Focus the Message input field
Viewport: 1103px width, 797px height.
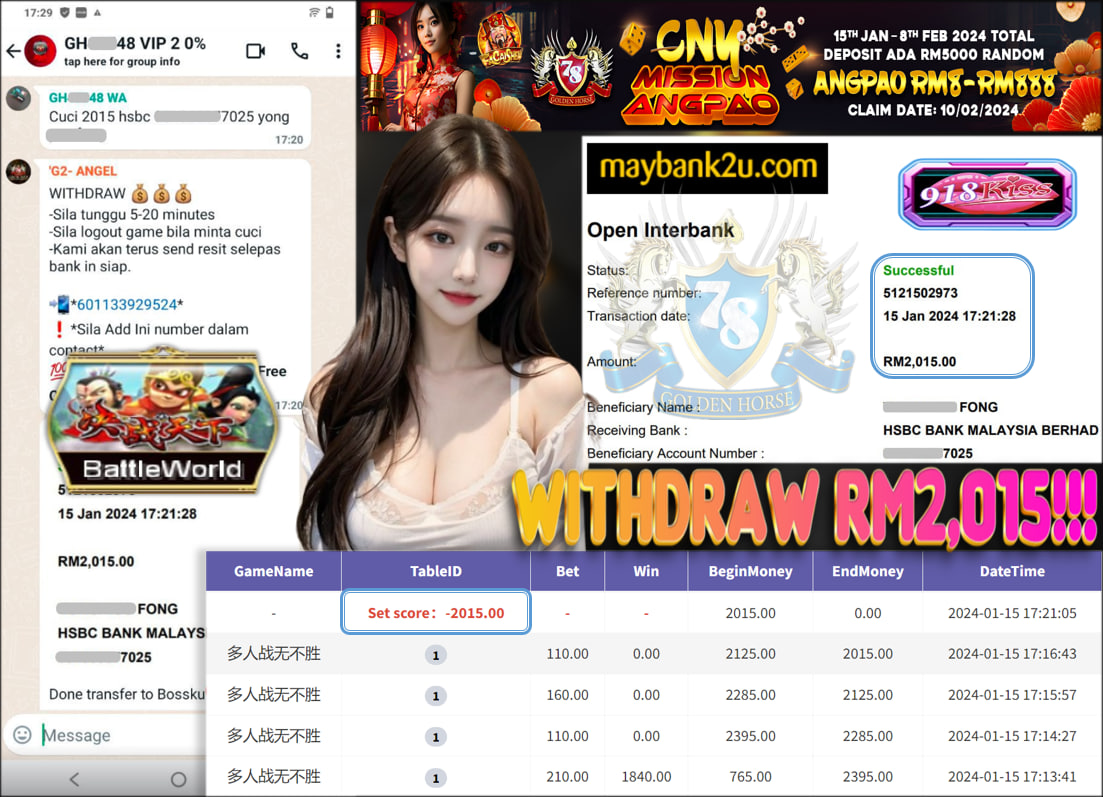[120, 735]
